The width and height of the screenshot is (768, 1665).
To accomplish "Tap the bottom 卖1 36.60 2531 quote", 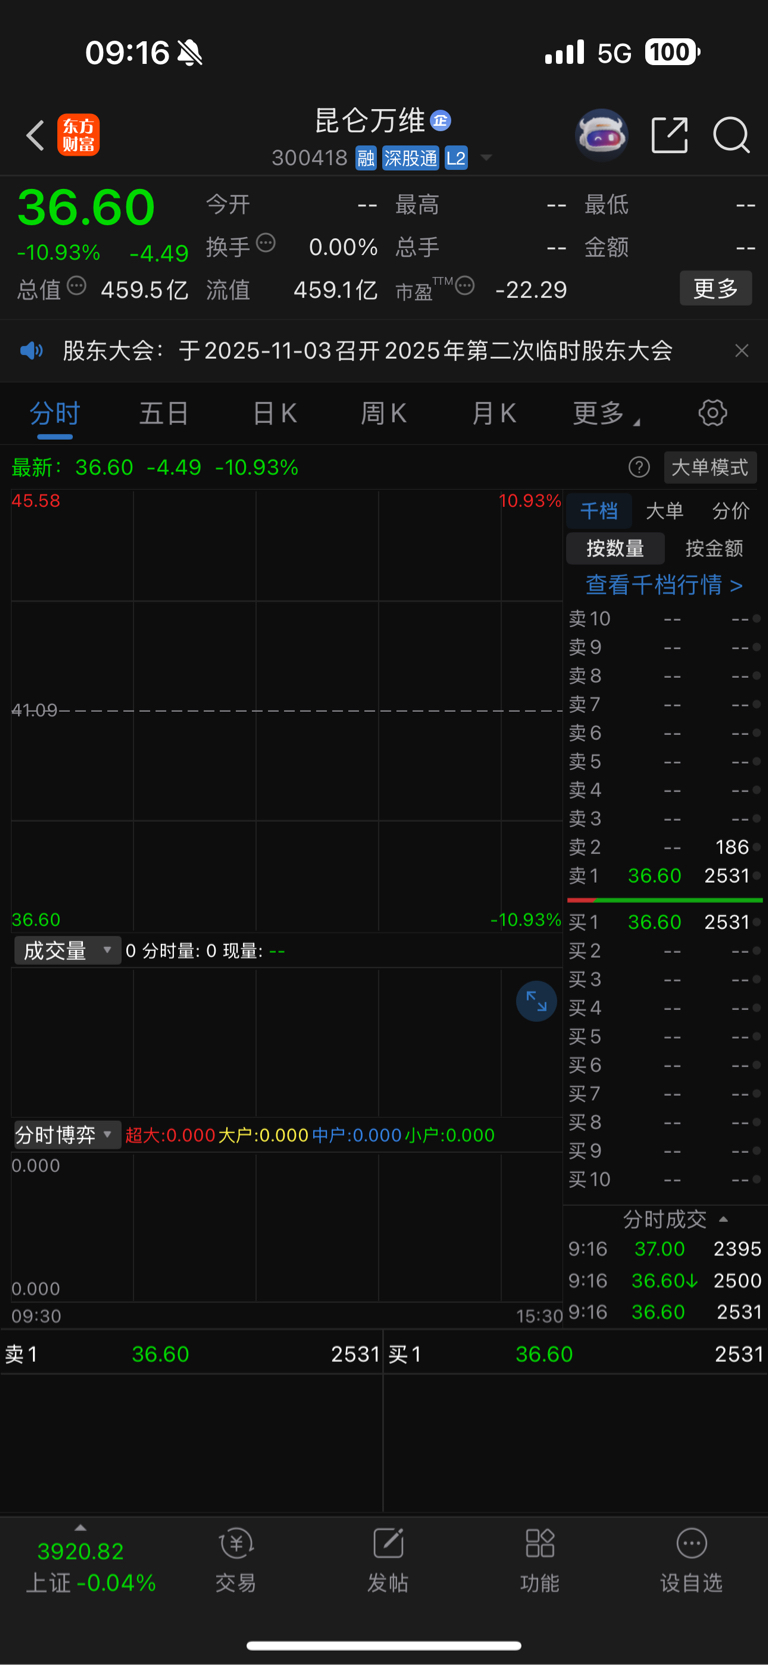I will 191,1354.
